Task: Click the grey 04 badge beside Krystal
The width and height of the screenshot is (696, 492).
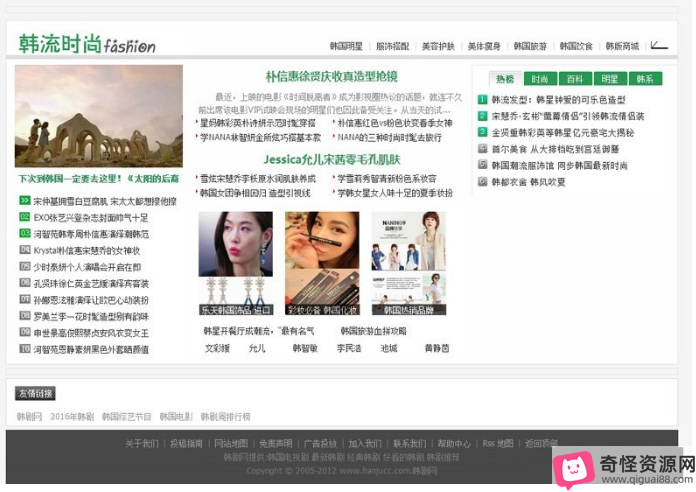Action: click(25, 250)
